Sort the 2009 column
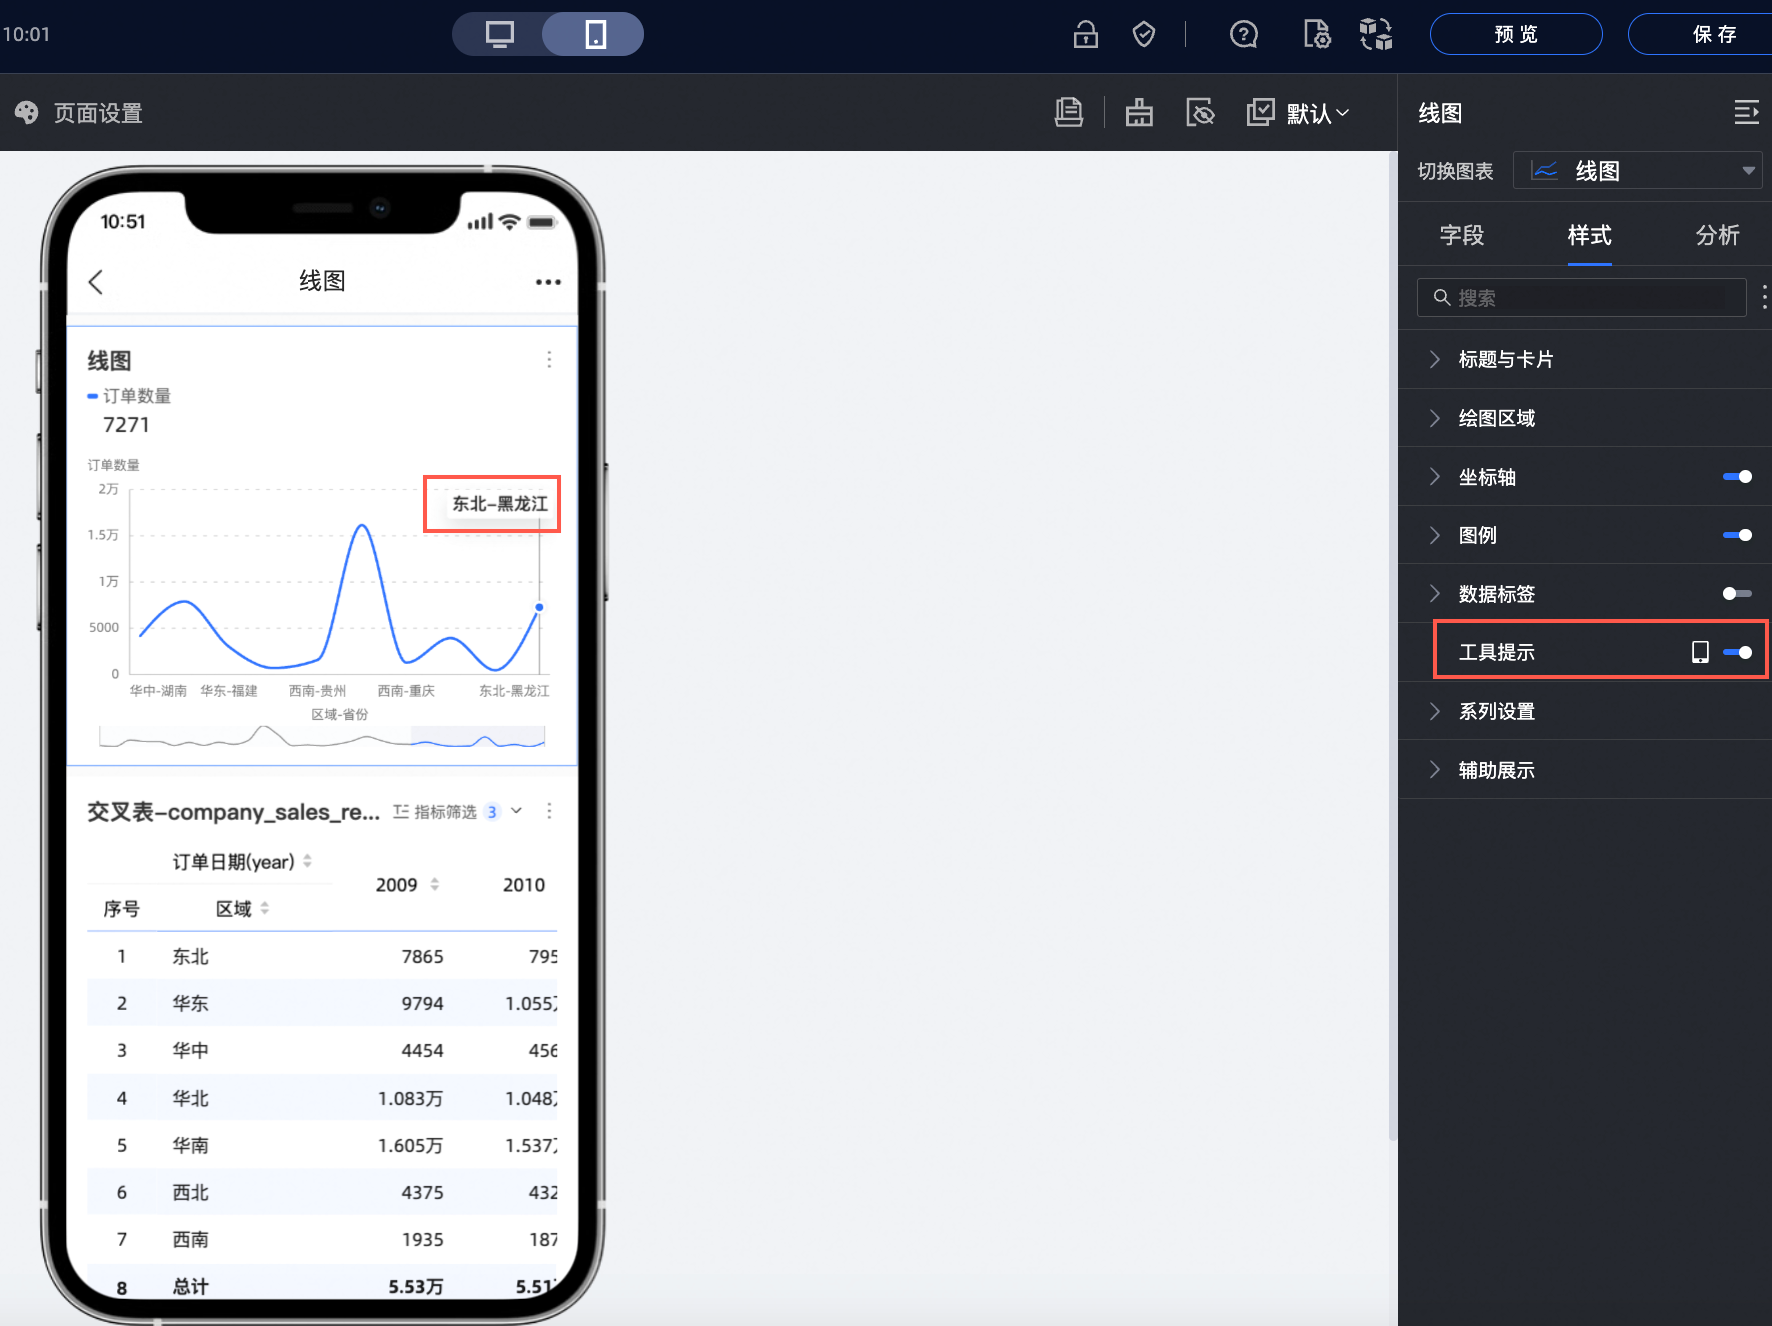The image size is (1772, 1326). coord(434,884)
